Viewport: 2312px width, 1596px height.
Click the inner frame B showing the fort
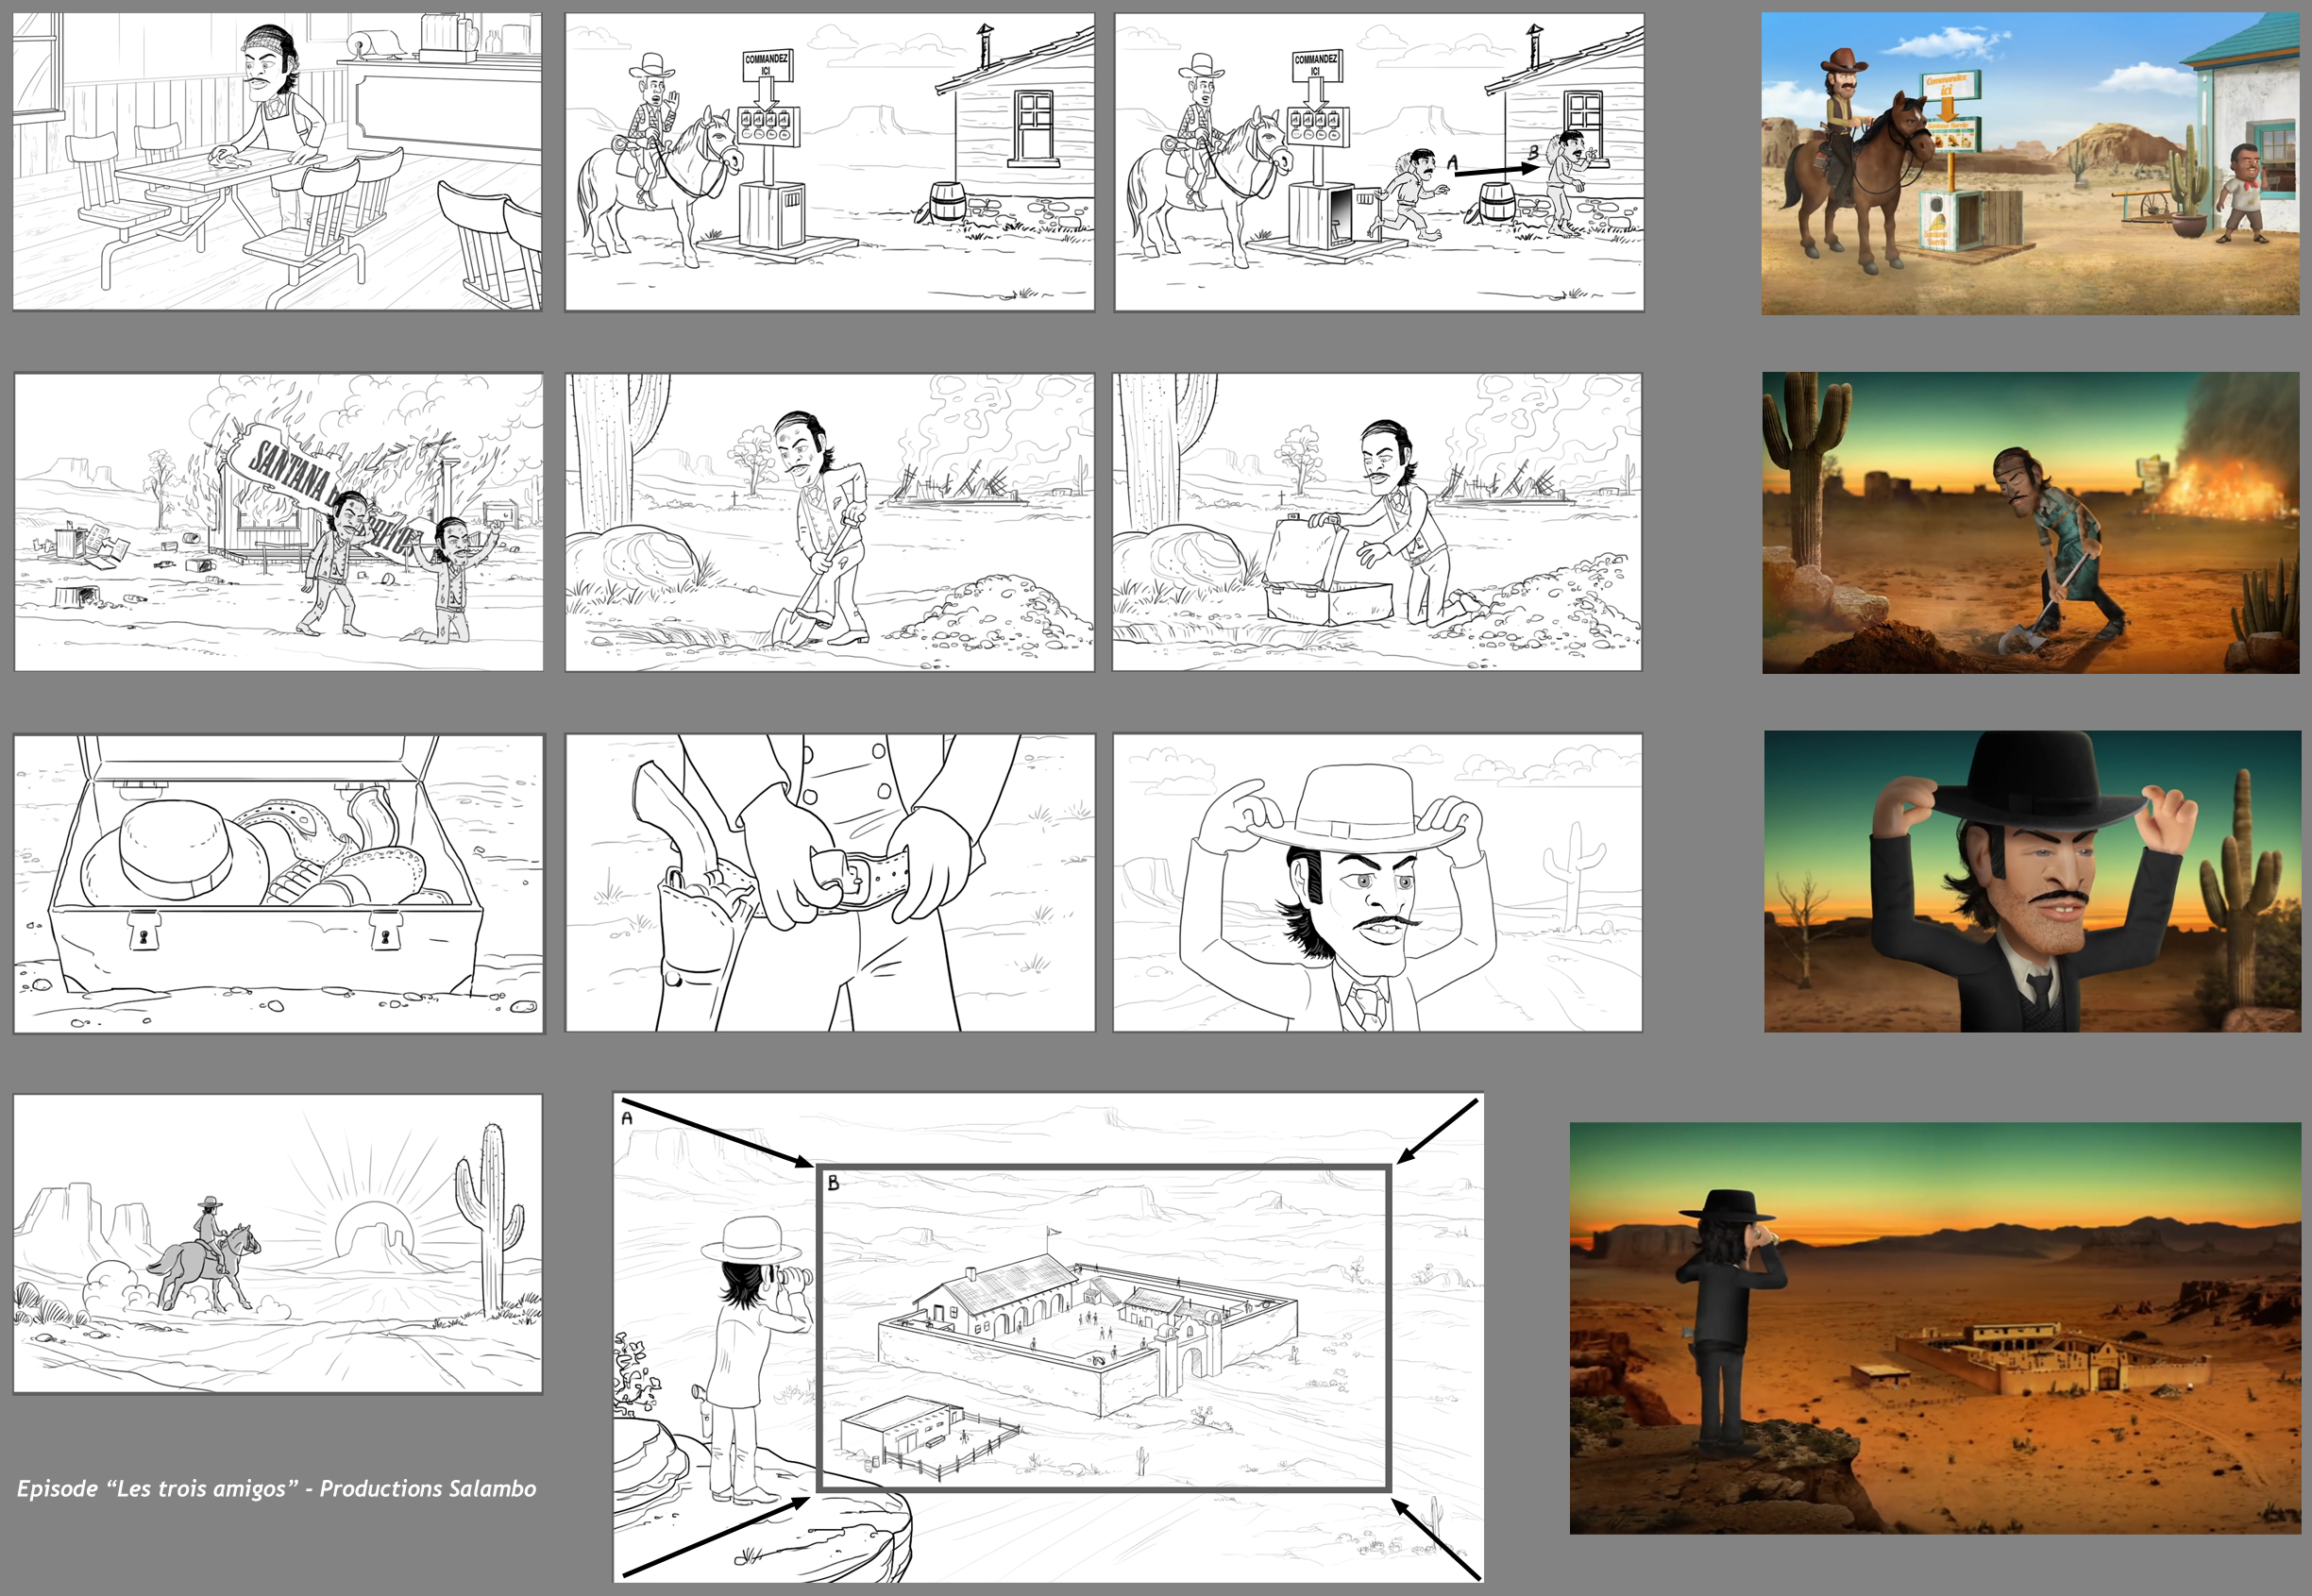pyautogui.click(x=1104, y=1328)
